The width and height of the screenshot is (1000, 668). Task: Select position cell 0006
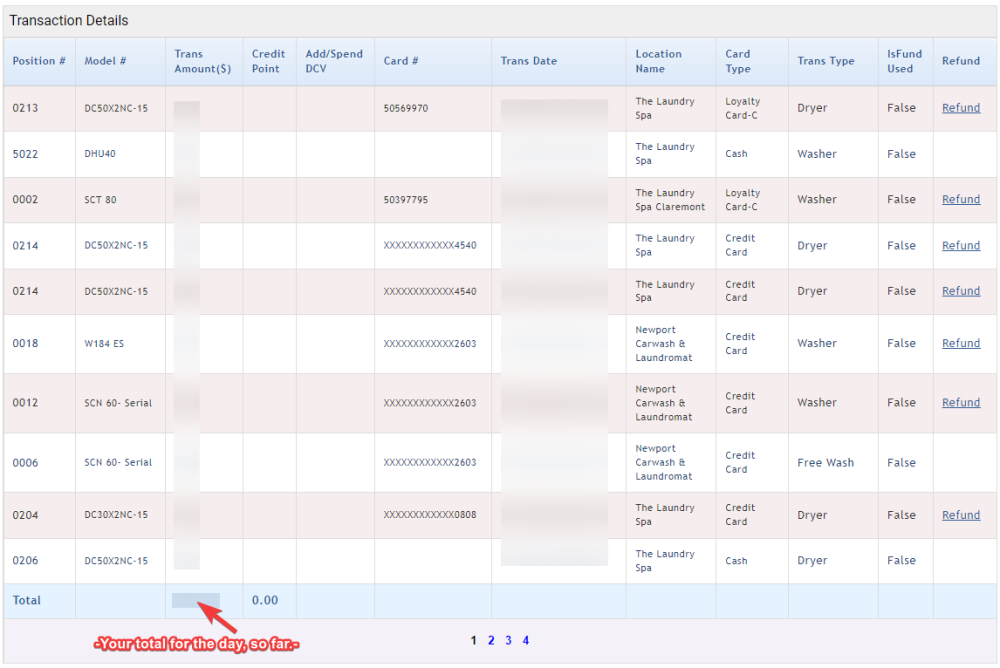tap(26, 463)
